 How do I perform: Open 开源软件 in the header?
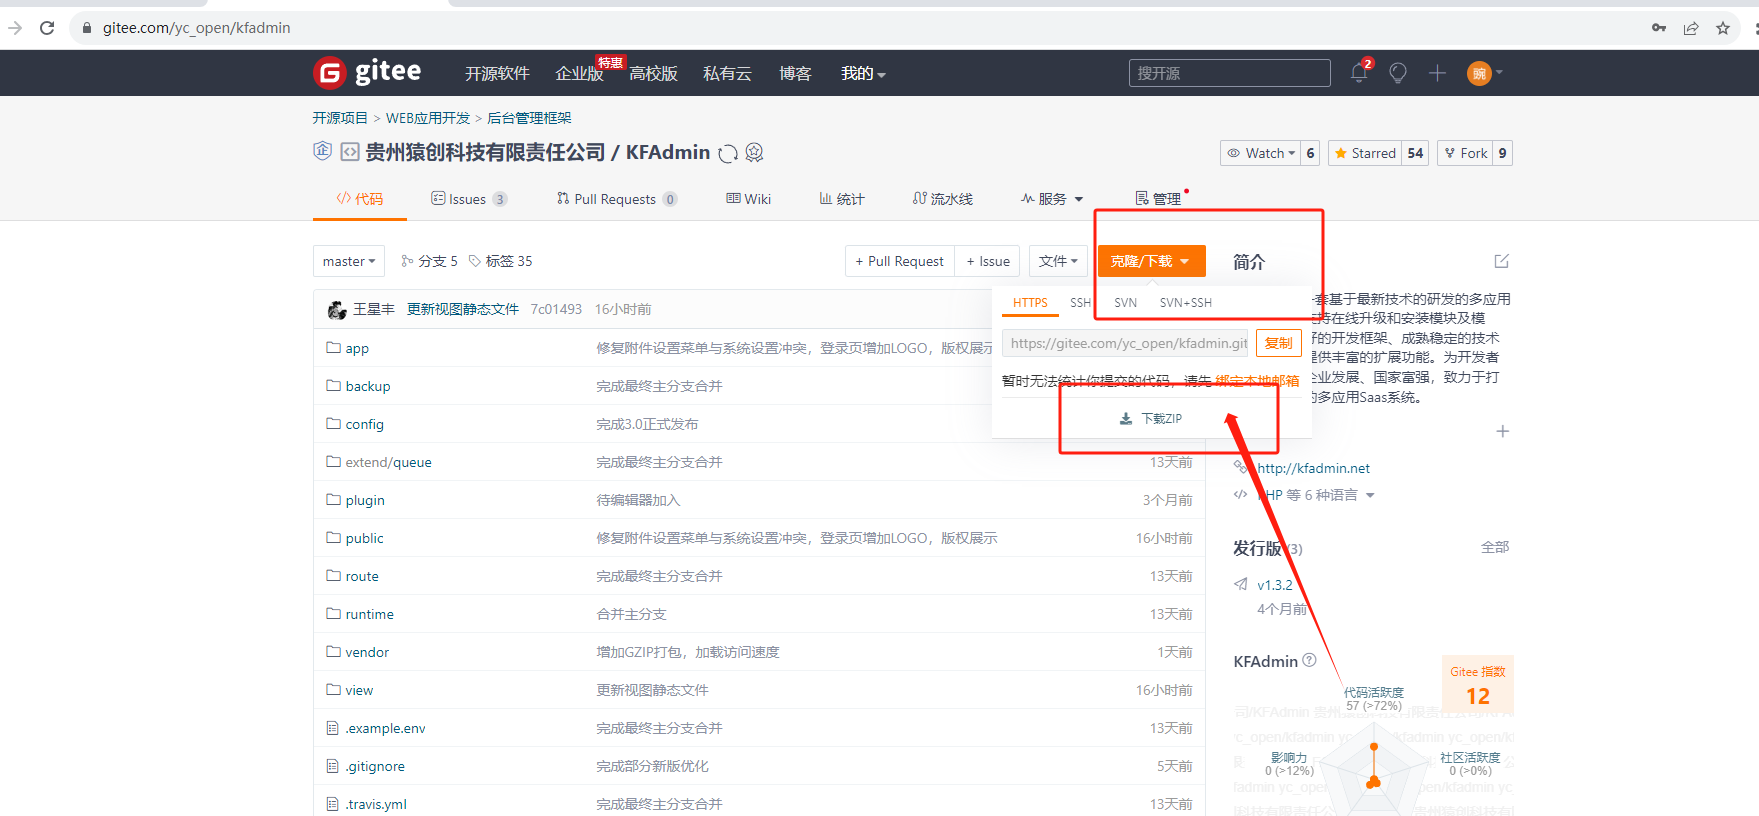(497, 73)
